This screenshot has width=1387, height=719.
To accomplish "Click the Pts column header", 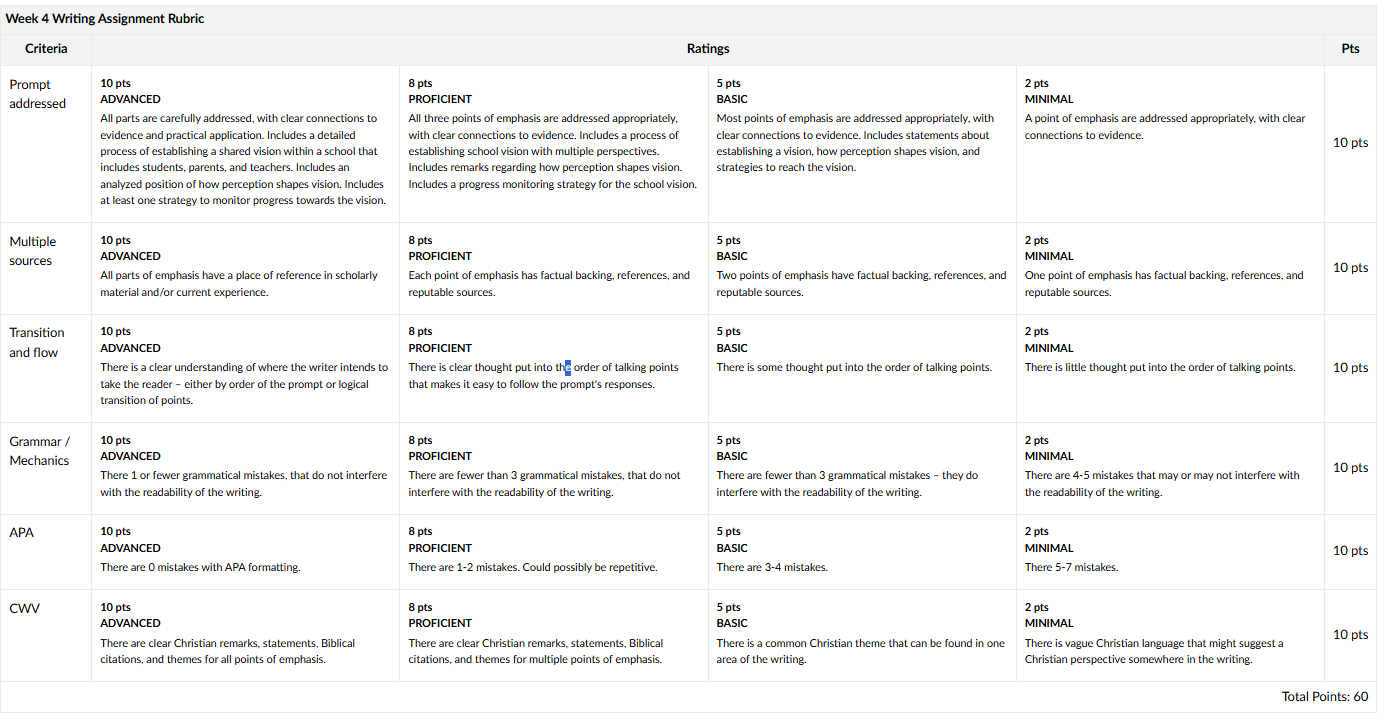I will tap(1351, 49).
